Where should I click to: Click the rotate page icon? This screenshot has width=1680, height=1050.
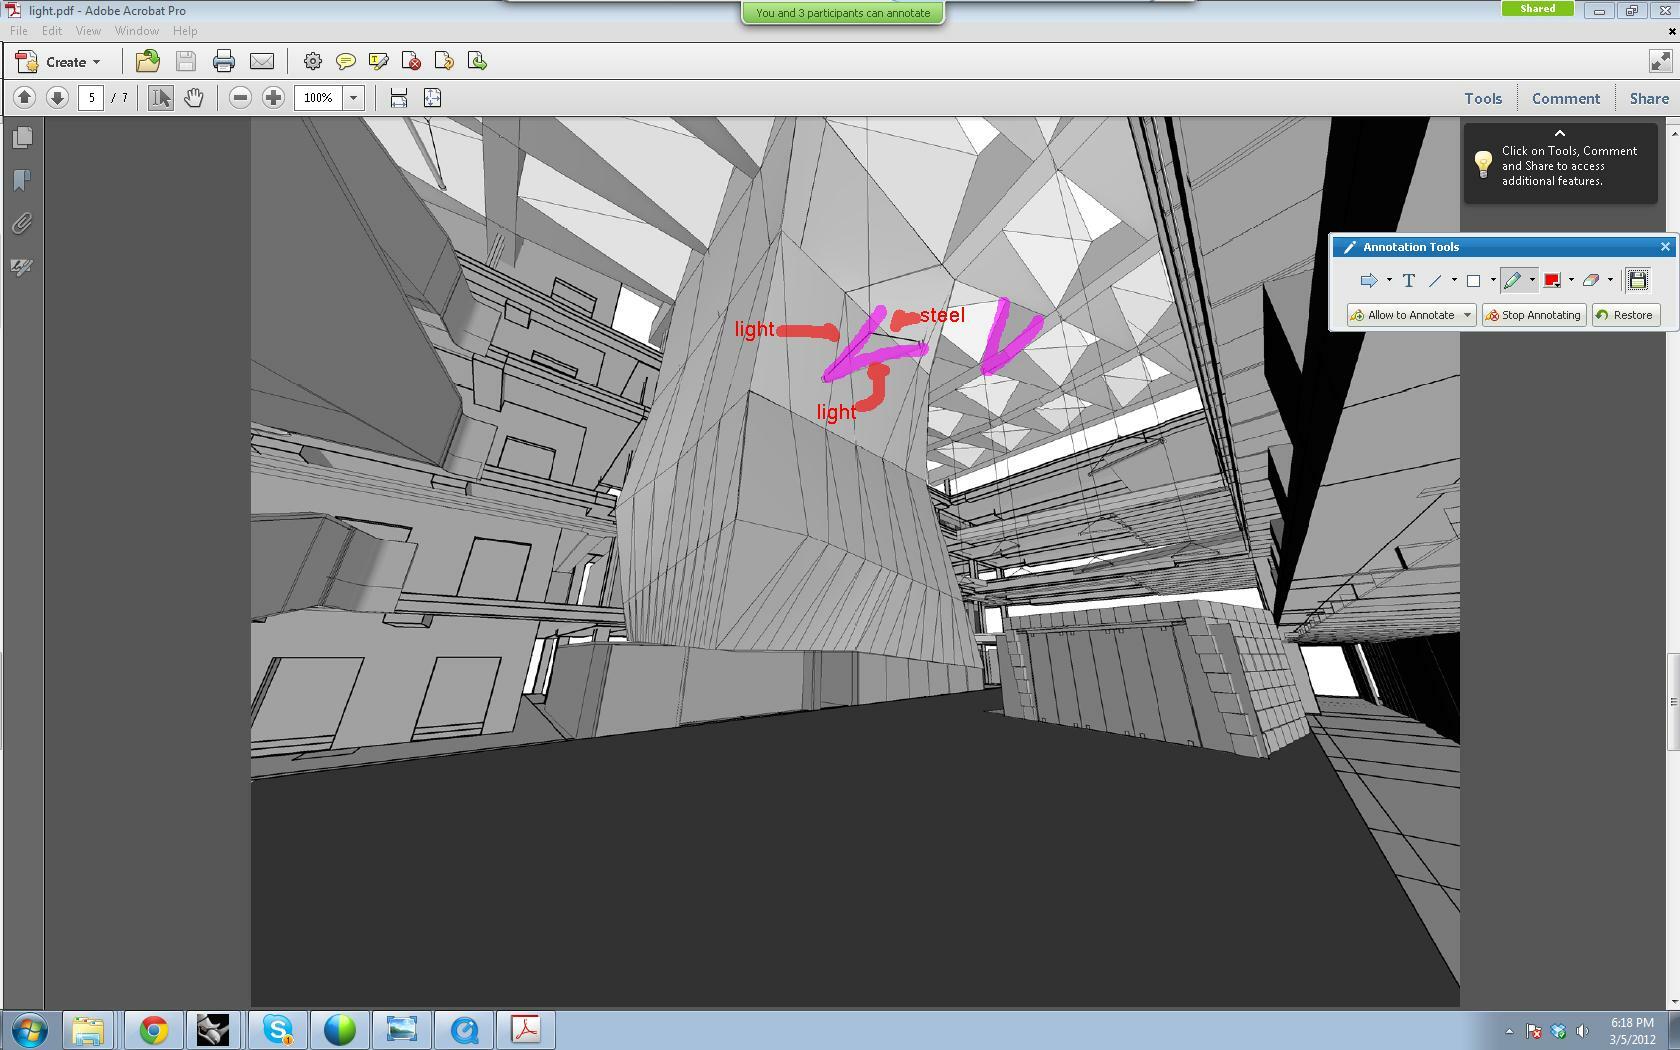444,62
